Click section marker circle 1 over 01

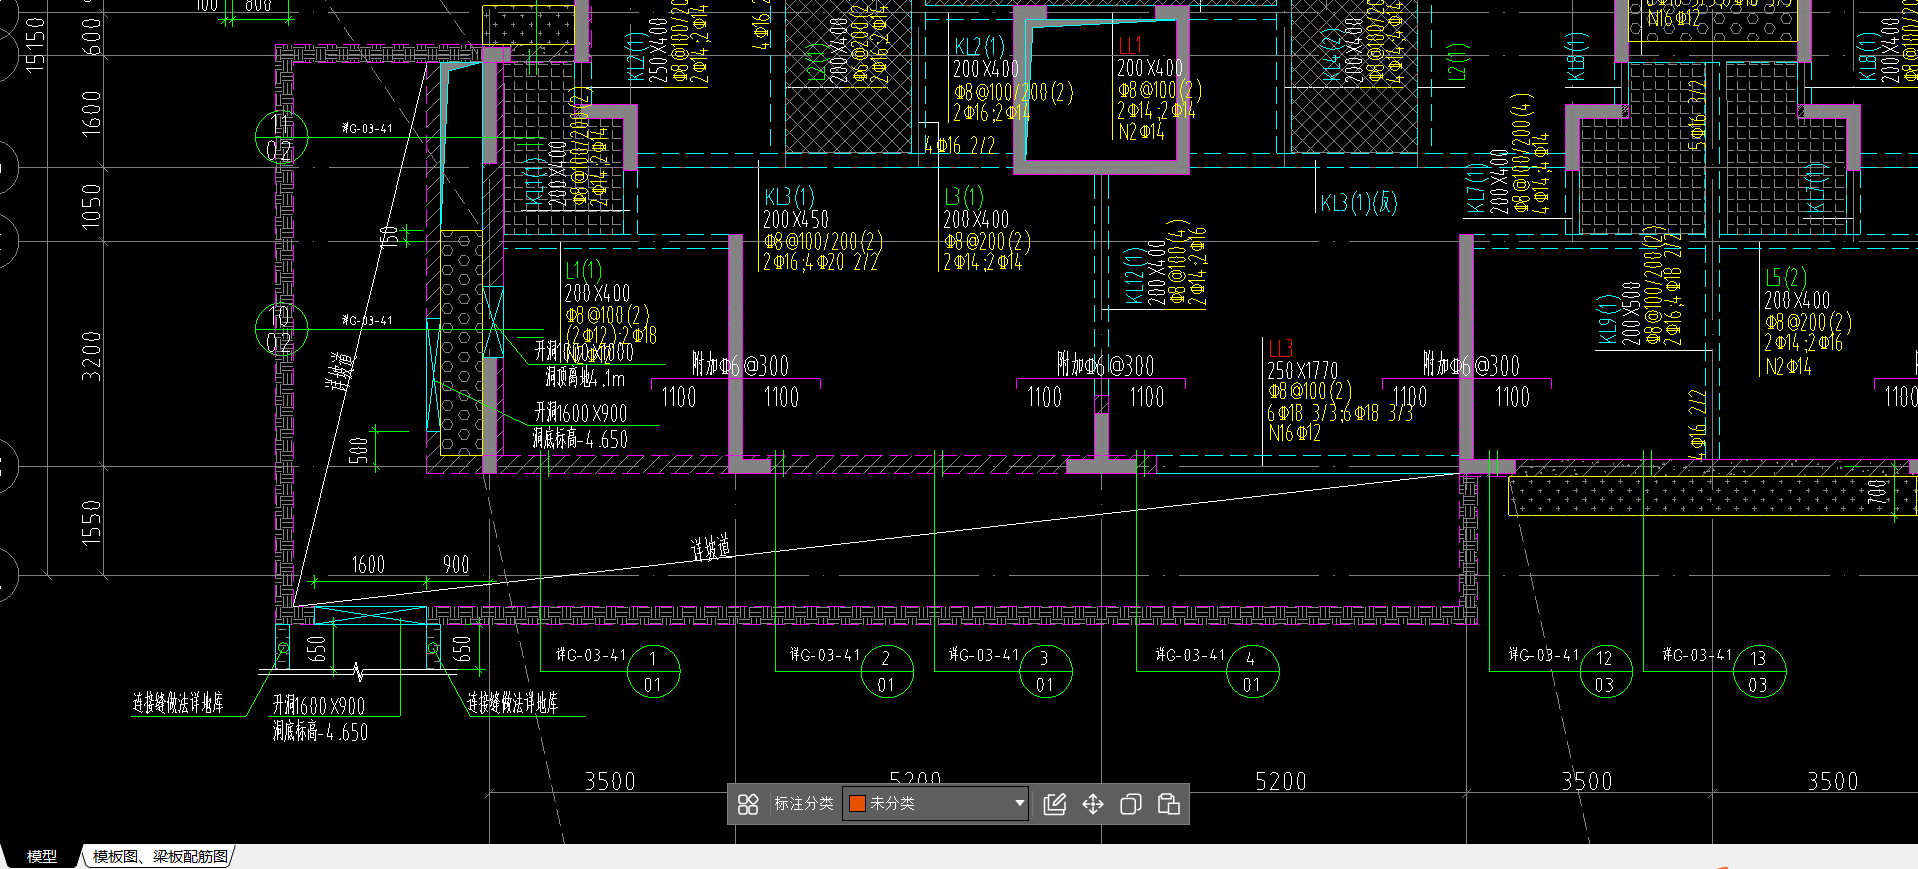point(653,671)
